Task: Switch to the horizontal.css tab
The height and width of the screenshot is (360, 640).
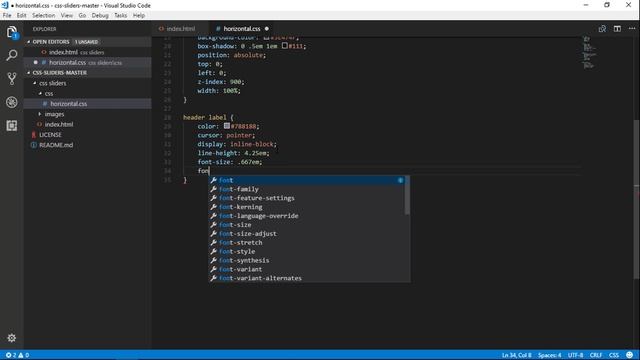Action: (x=242, y=29)
